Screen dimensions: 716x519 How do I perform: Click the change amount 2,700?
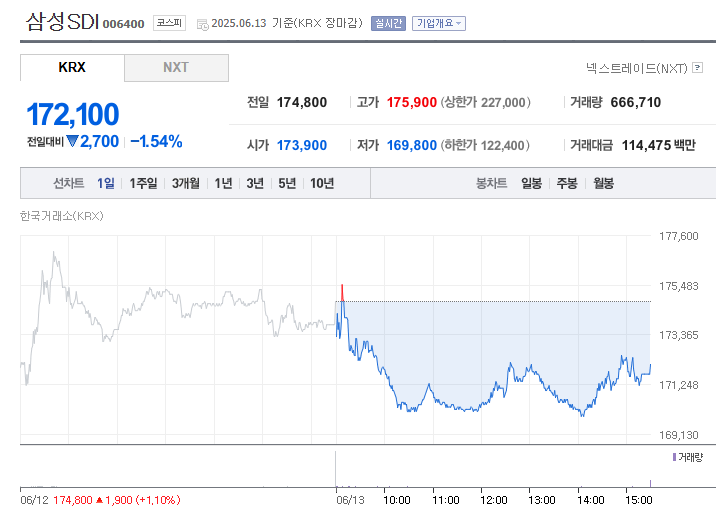click(99, 142)
